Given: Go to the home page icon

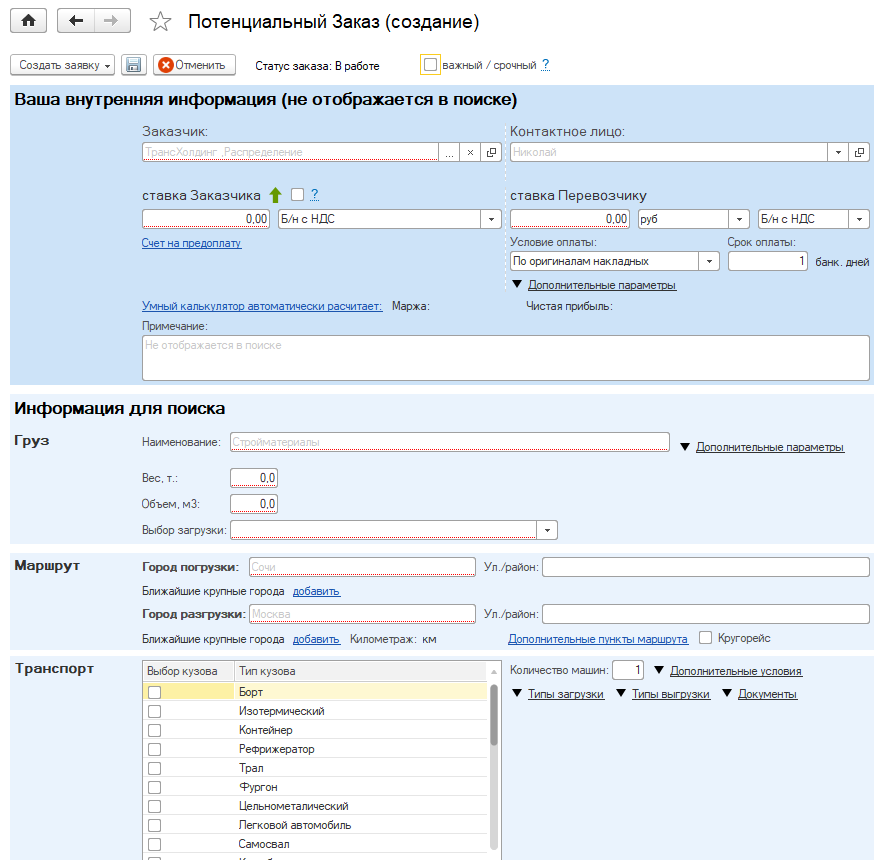Looking at the screenshot, I should tap(28, 21).
